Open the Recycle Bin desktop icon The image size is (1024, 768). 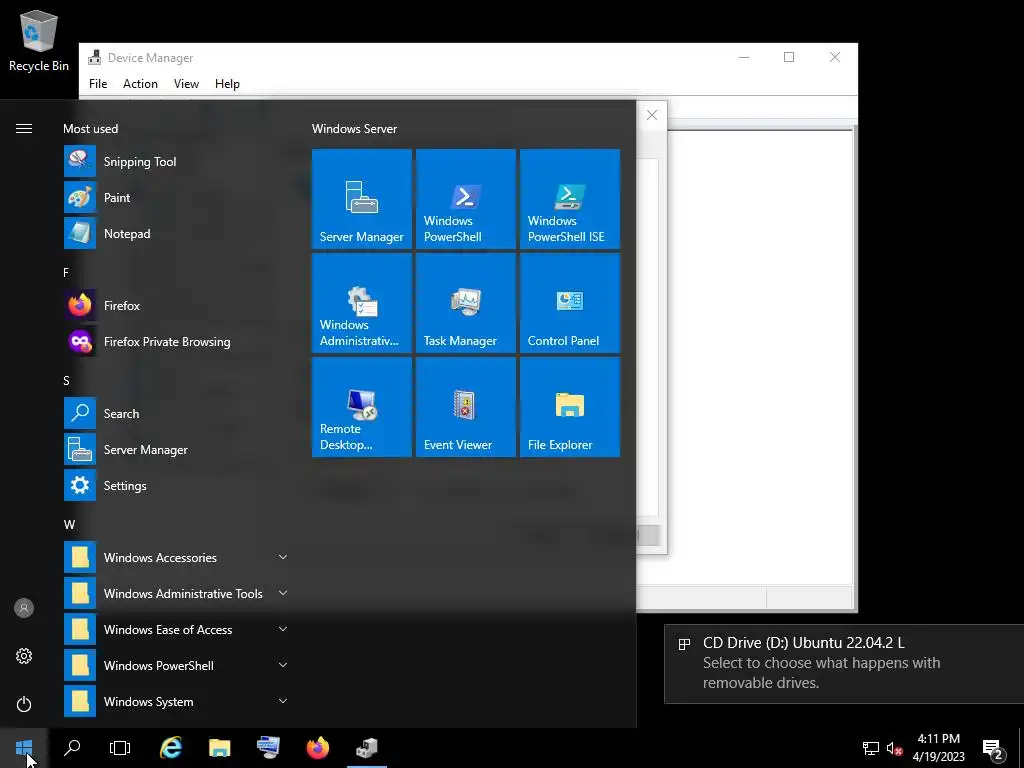pyautogui.click(x=39, y=40)
